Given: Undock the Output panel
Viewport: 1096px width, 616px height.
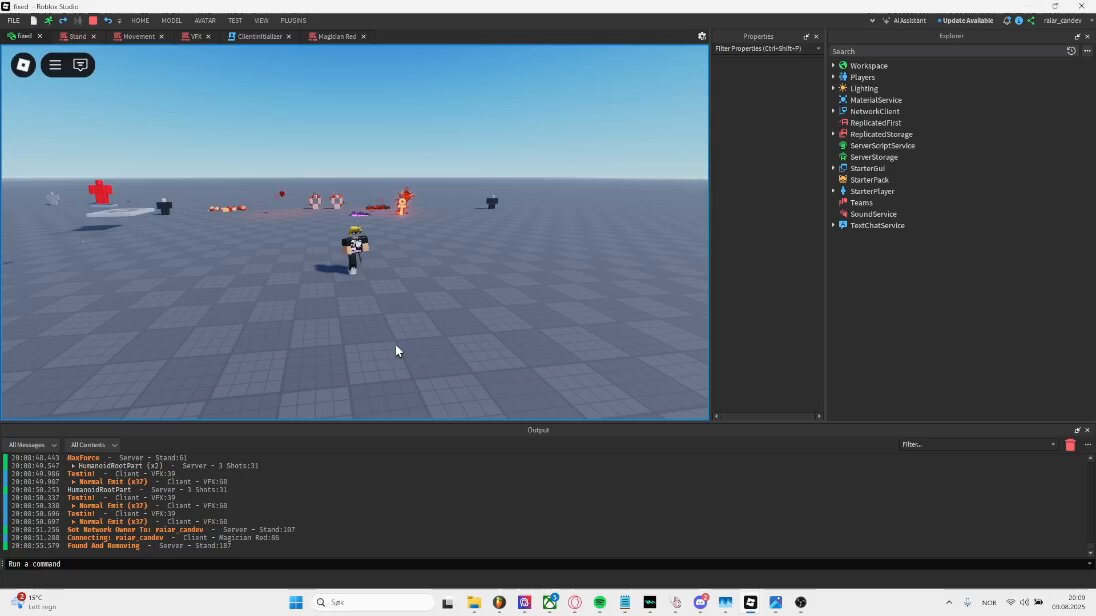Looking at the screenshot, I should tap(1077, 430).
